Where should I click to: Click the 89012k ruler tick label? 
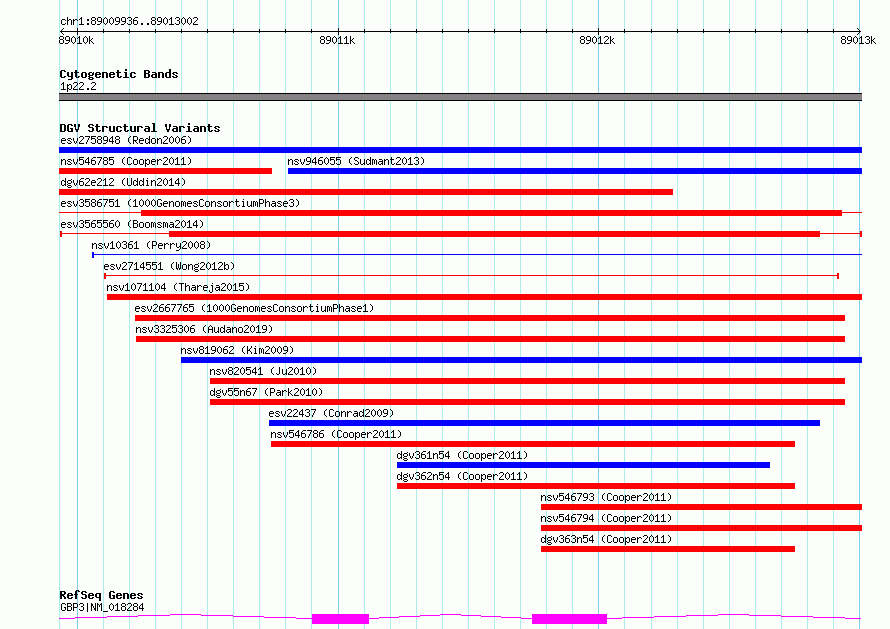pos(597,40)
